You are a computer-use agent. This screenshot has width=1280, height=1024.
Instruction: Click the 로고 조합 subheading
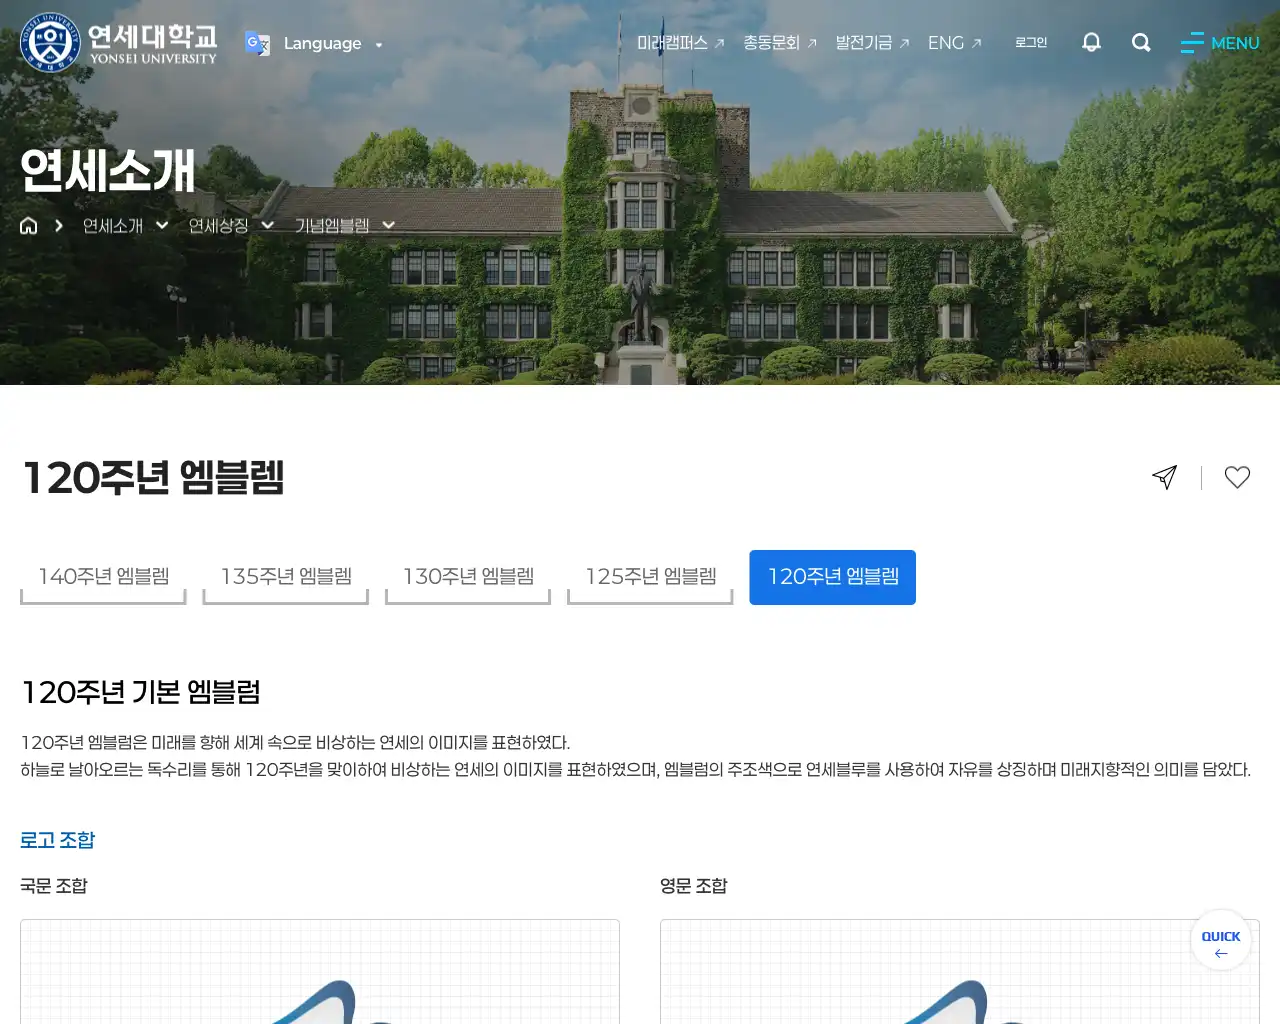tap(57, 840)
